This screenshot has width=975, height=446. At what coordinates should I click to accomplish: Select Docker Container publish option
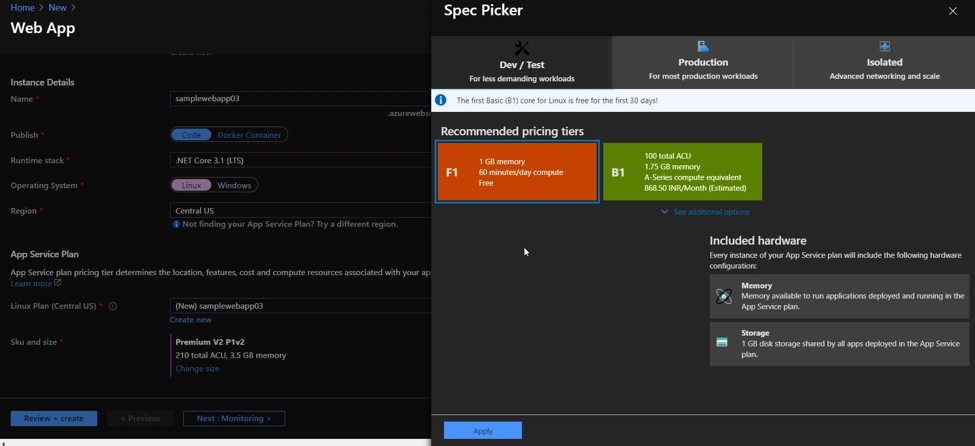[250, 135]
